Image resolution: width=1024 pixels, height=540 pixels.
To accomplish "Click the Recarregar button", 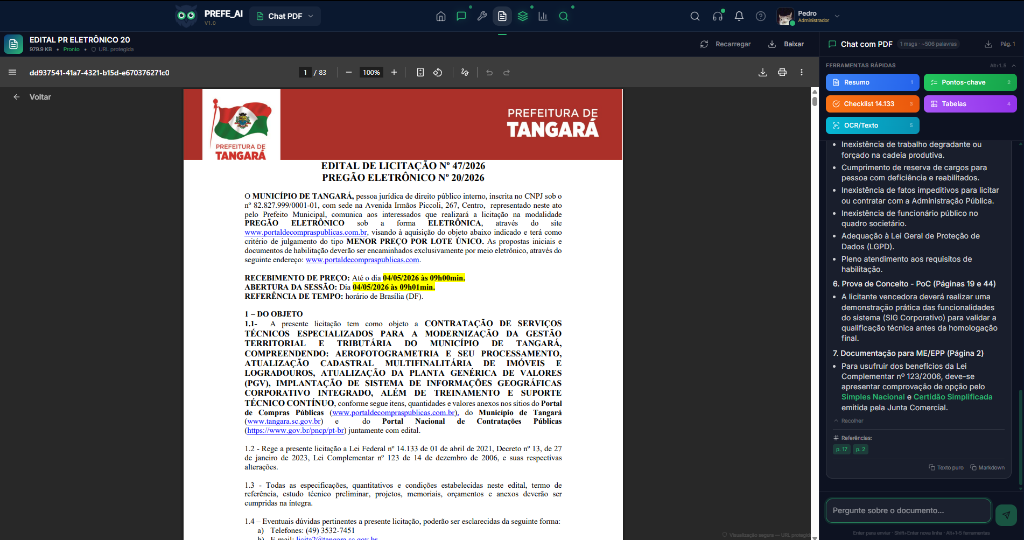I will 726,44.
